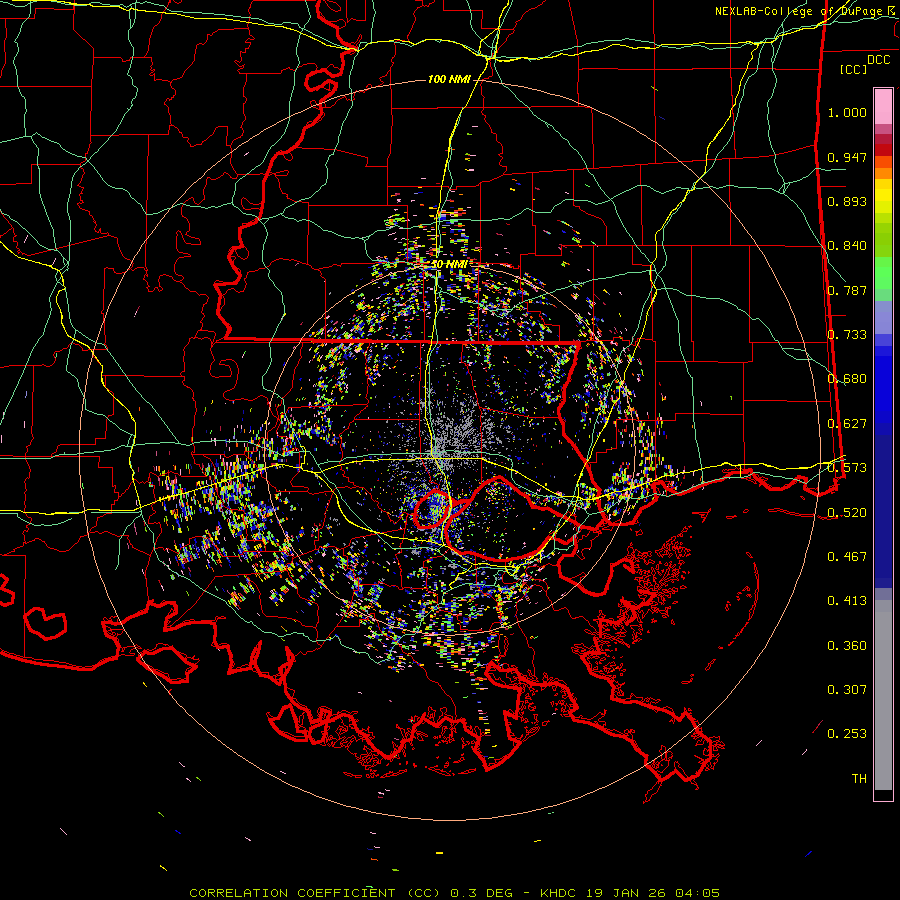Click the 50 NMI range ring label

click(x=449, y=265)
